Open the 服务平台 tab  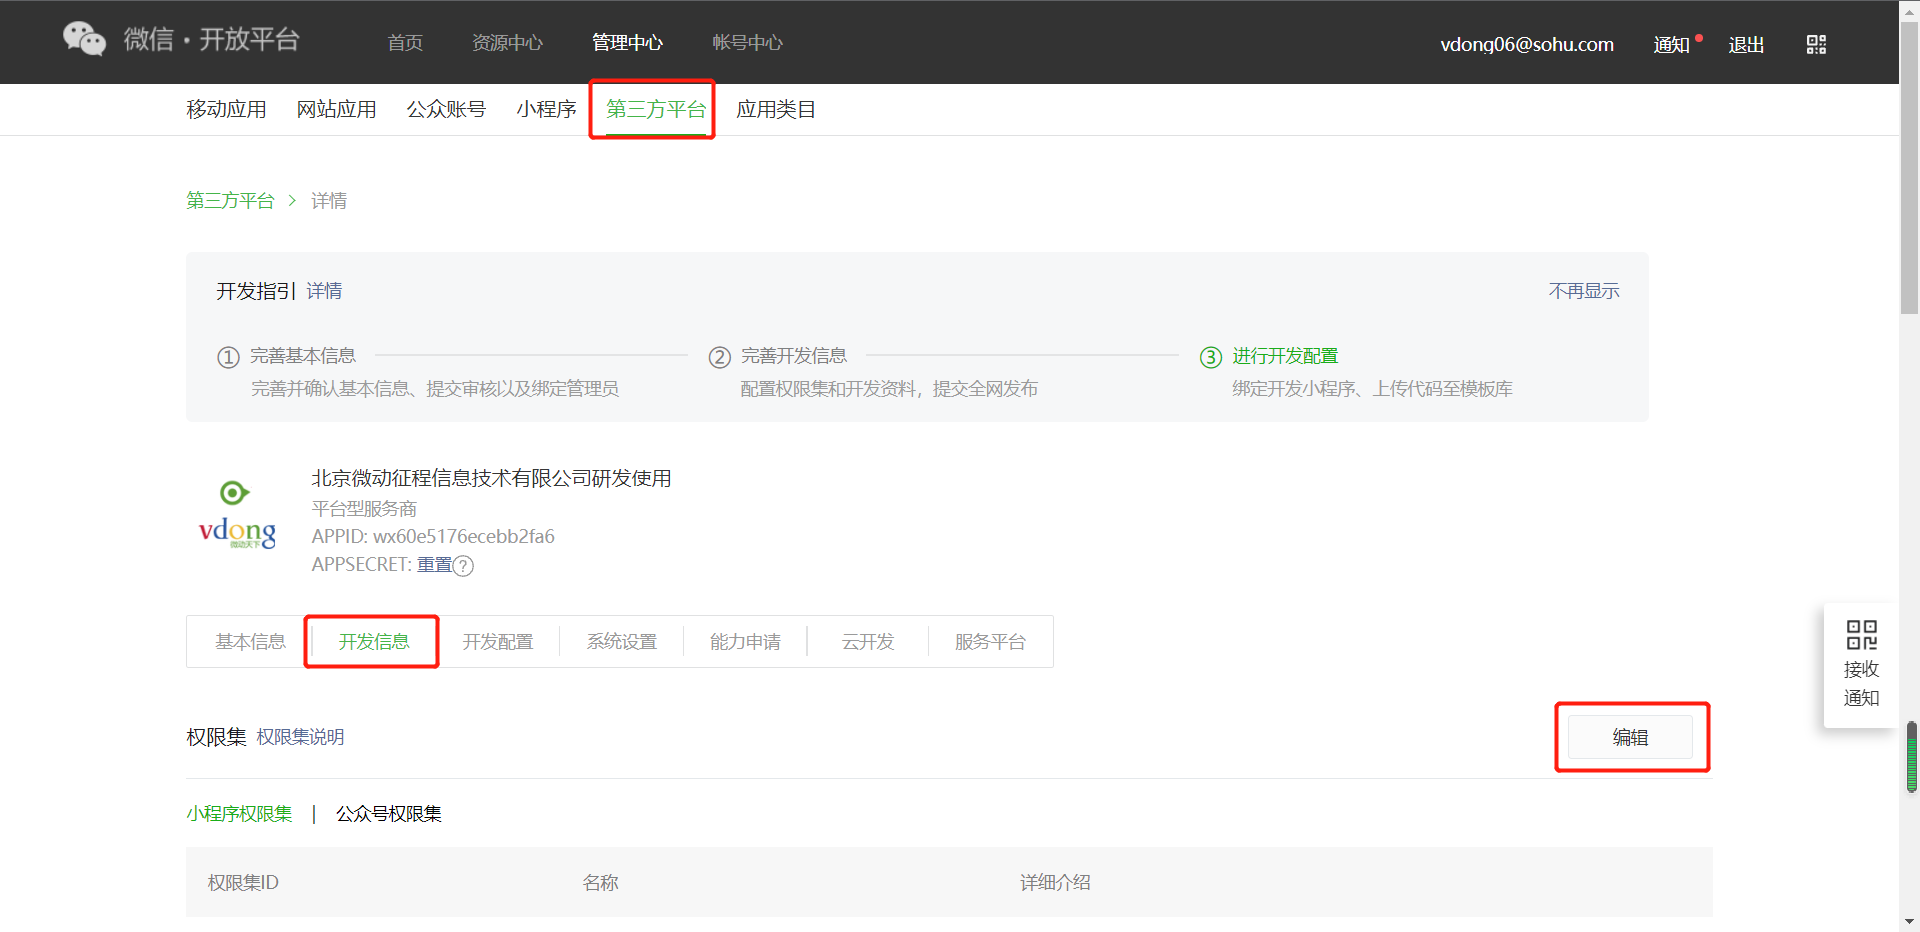pyautogui.click(x=990, y=642)
